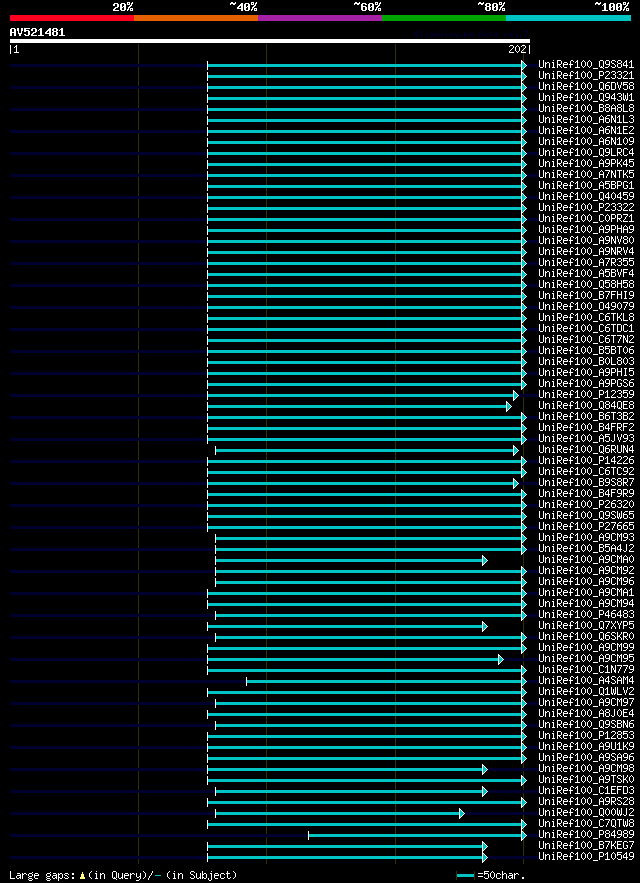Select the UniRef100_P12853 label
Screen dimensions: 640x883
tap(586, 735)
